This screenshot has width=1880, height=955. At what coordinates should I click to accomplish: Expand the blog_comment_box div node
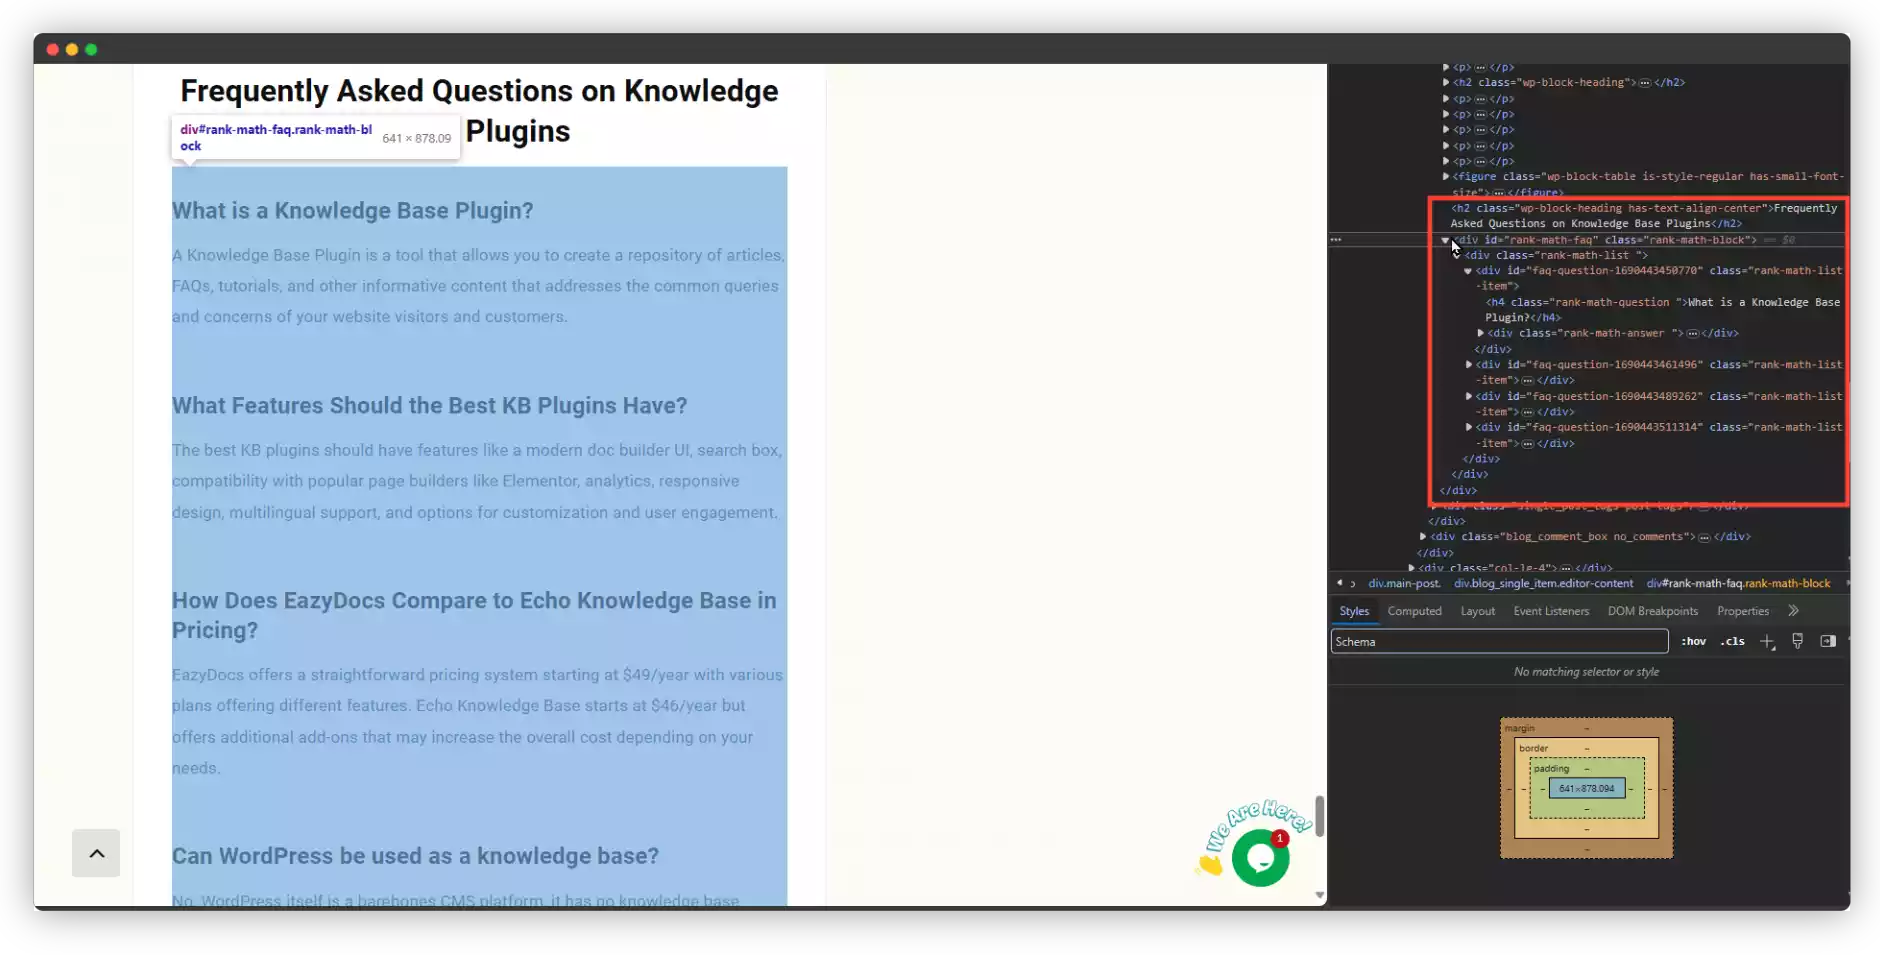(x=1423, y=537)
